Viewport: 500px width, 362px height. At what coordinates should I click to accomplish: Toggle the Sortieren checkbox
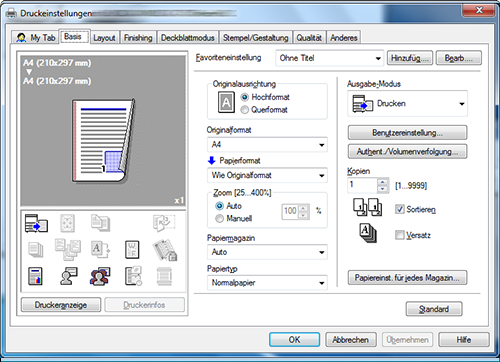click(400, 209)
